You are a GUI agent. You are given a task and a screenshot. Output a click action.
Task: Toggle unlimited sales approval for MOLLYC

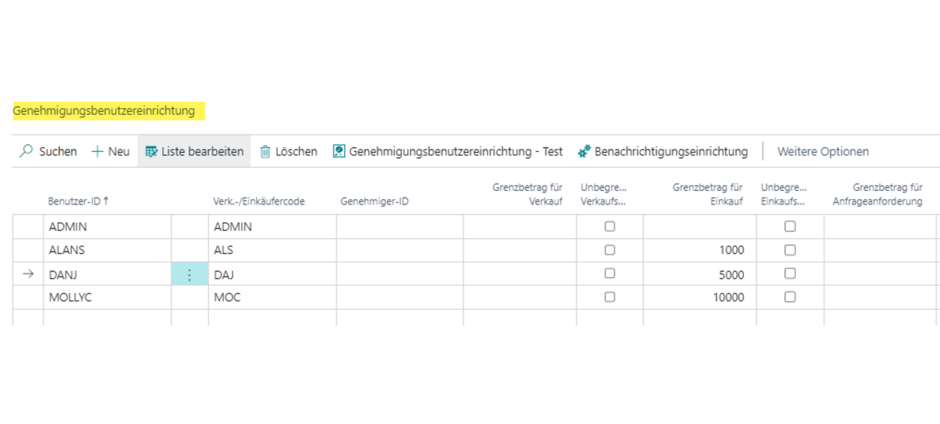[x=610, y=297]
